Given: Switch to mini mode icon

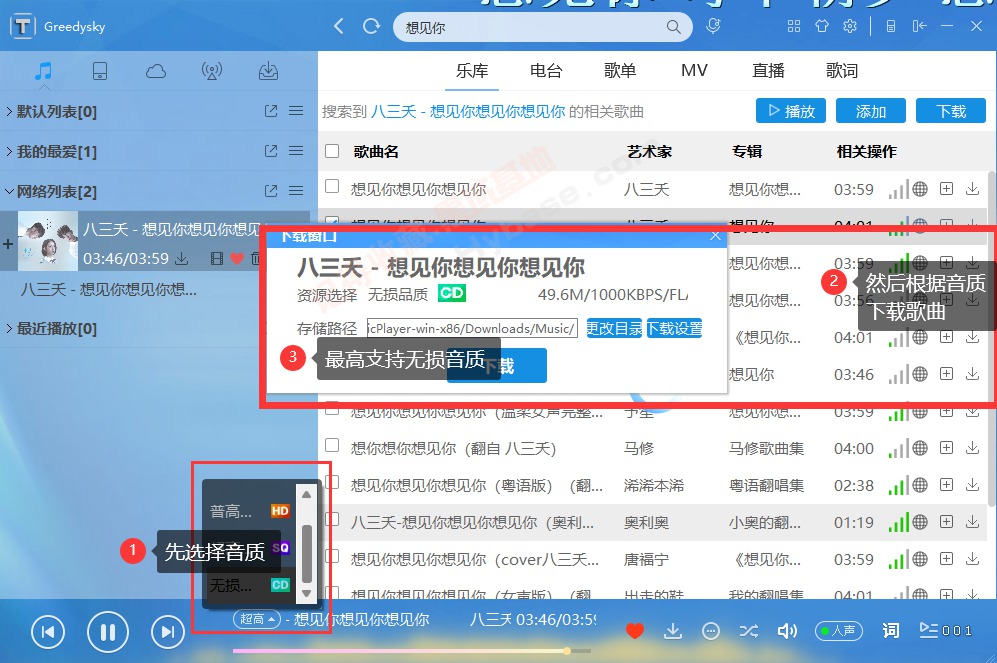Looking at the screenshot, I should click(919, 26).
